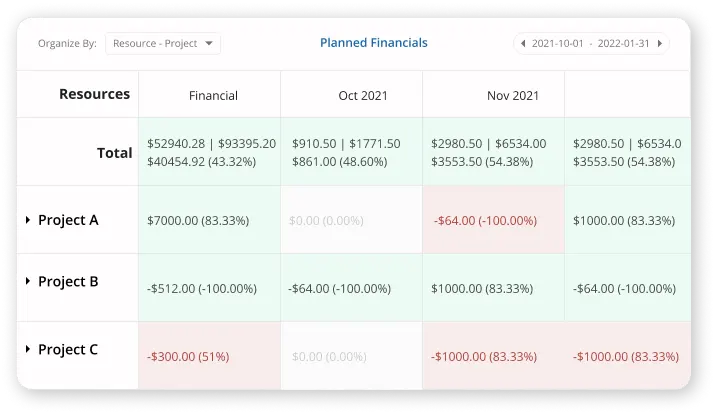The image size is (715, 414).
Task: Go to previous date range arrow
Action: click(522, 44)
